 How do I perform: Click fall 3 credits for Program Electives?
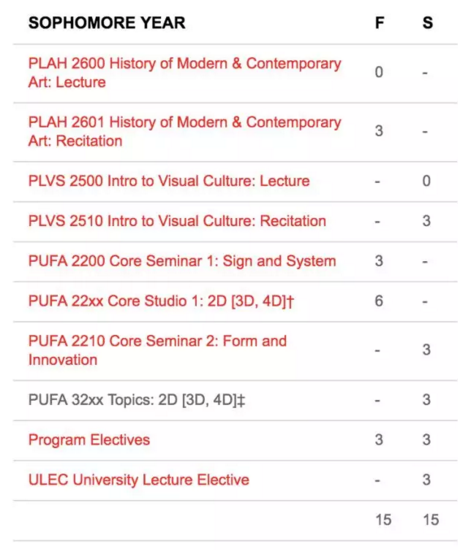pyautogui.click(x=379, y=440)
